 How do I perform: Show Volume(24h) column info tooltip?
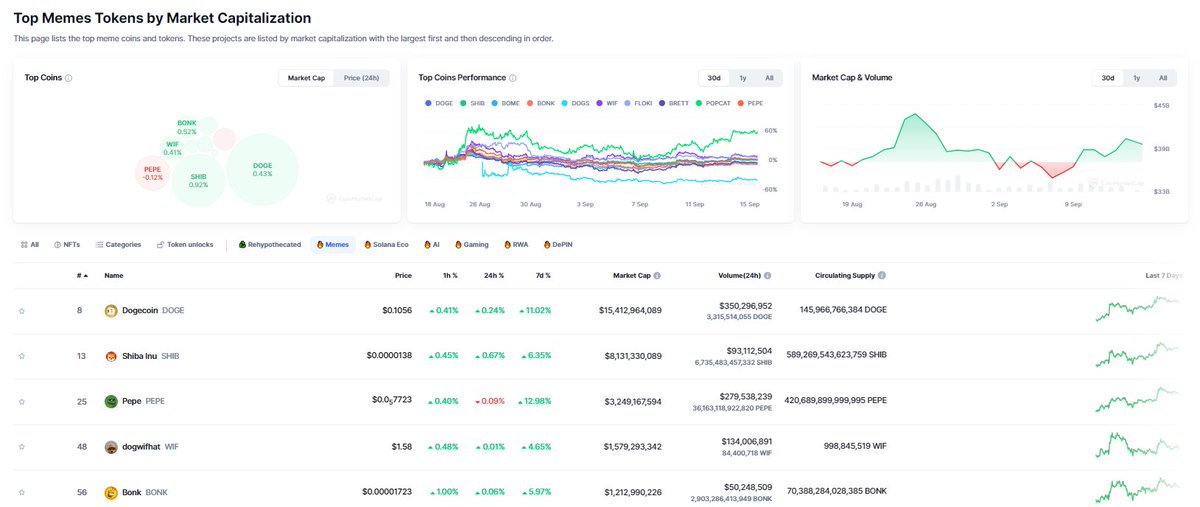coord(768,274)
